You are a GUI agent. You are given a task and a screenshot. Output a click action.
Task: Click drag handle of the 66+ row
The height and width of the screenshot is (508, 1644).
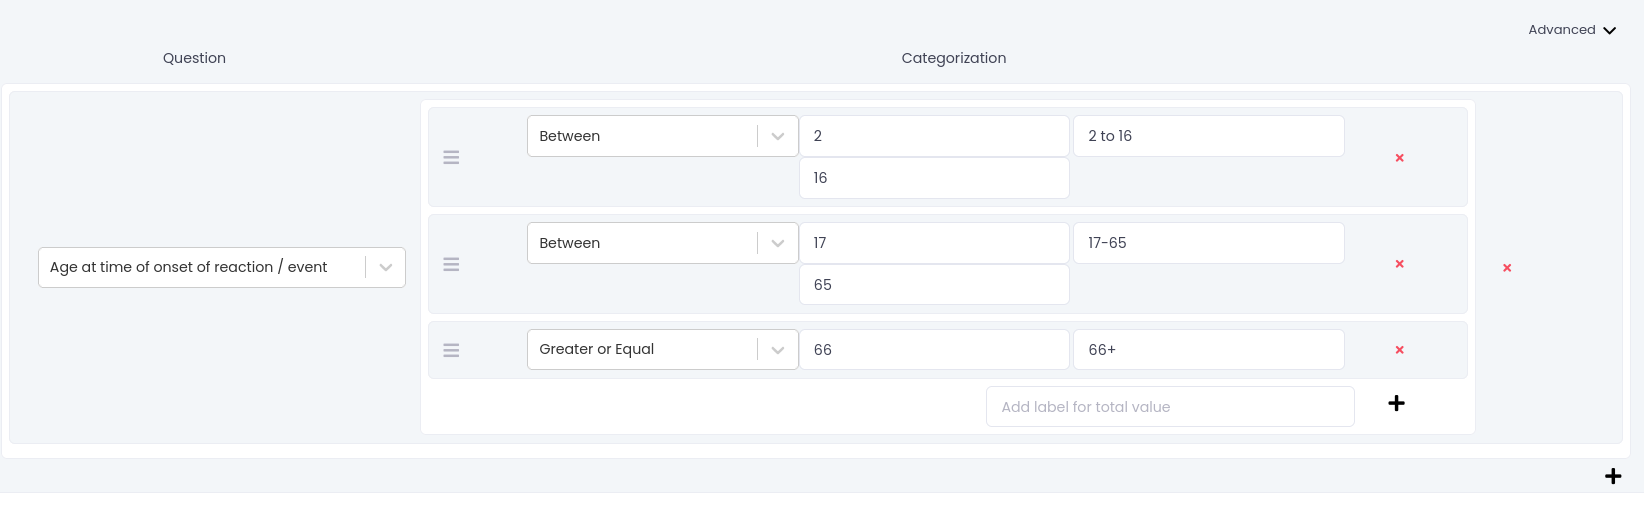tap(451, 350)
